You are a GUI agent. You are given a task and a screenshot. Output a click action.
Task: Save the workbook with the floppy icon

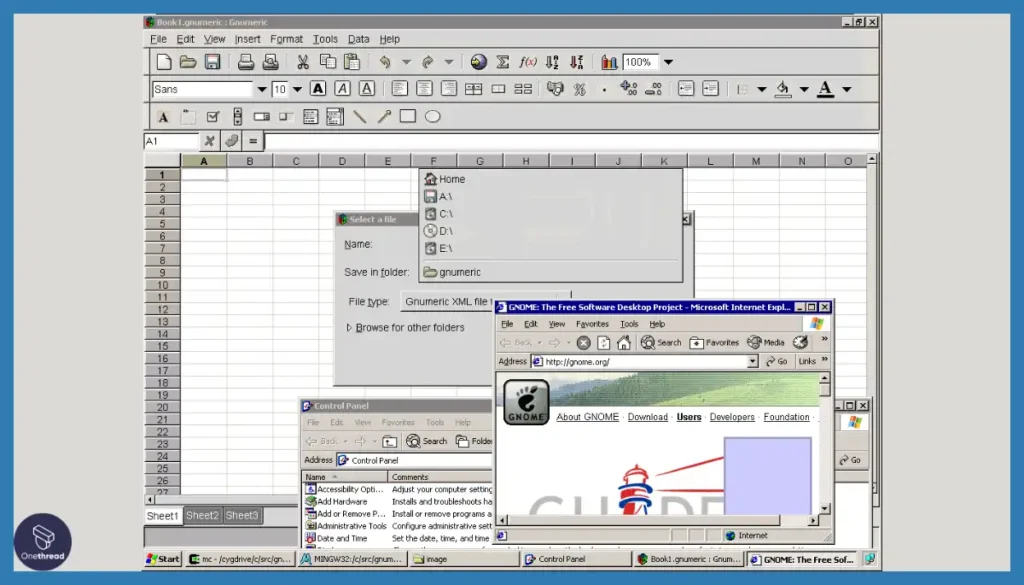click(212, 62)
